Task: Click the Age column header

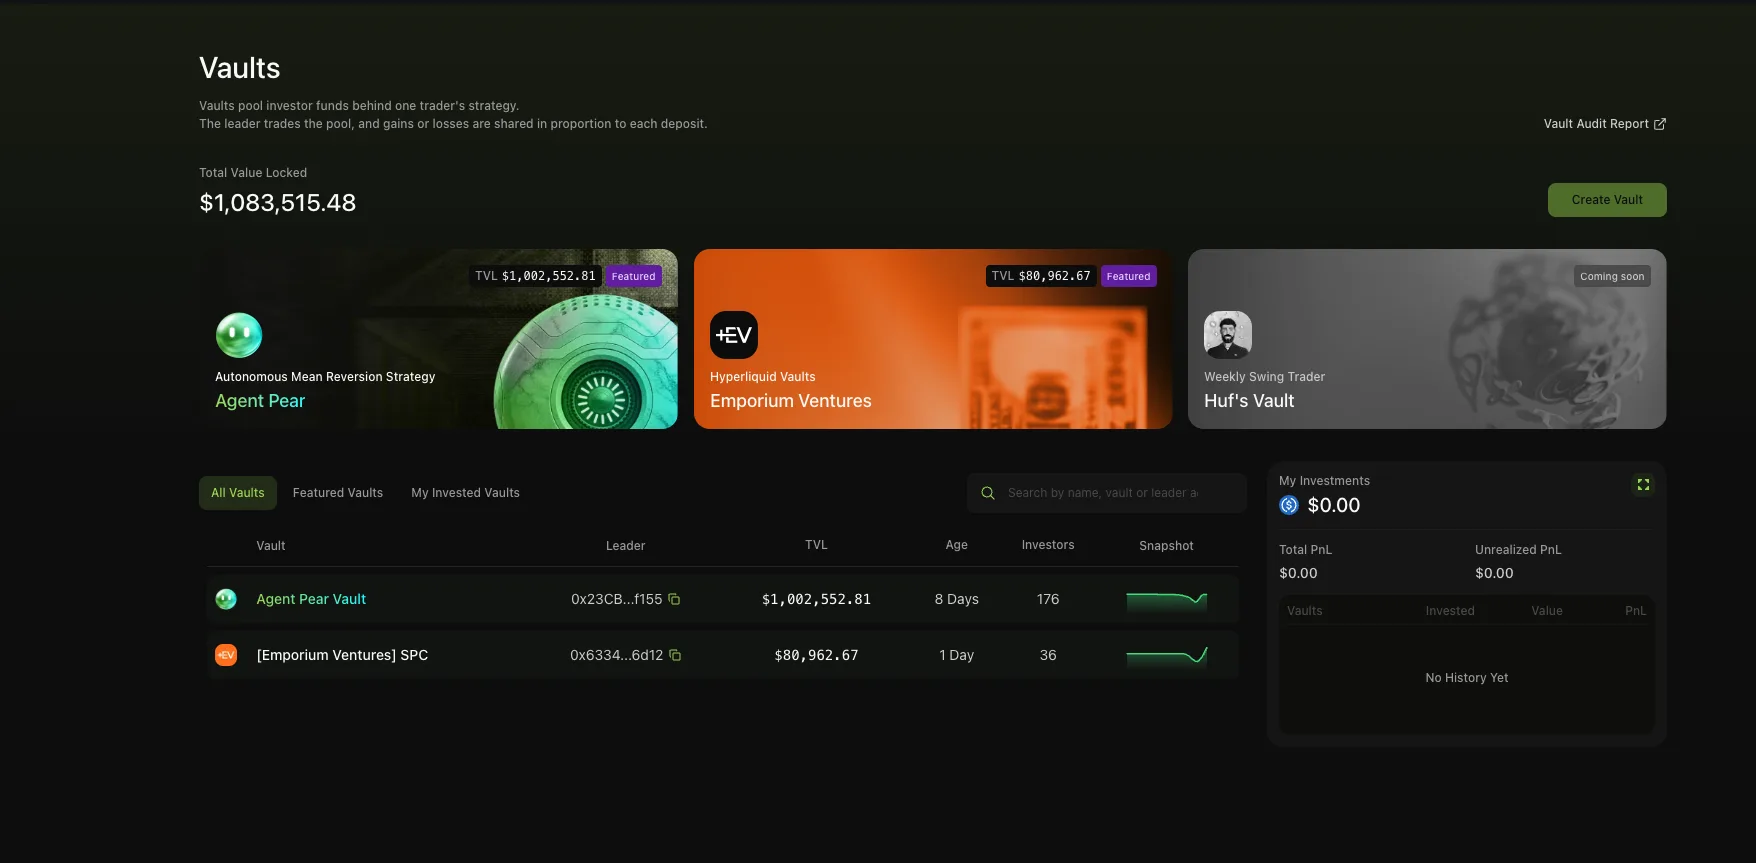Action: pos(957,545)
